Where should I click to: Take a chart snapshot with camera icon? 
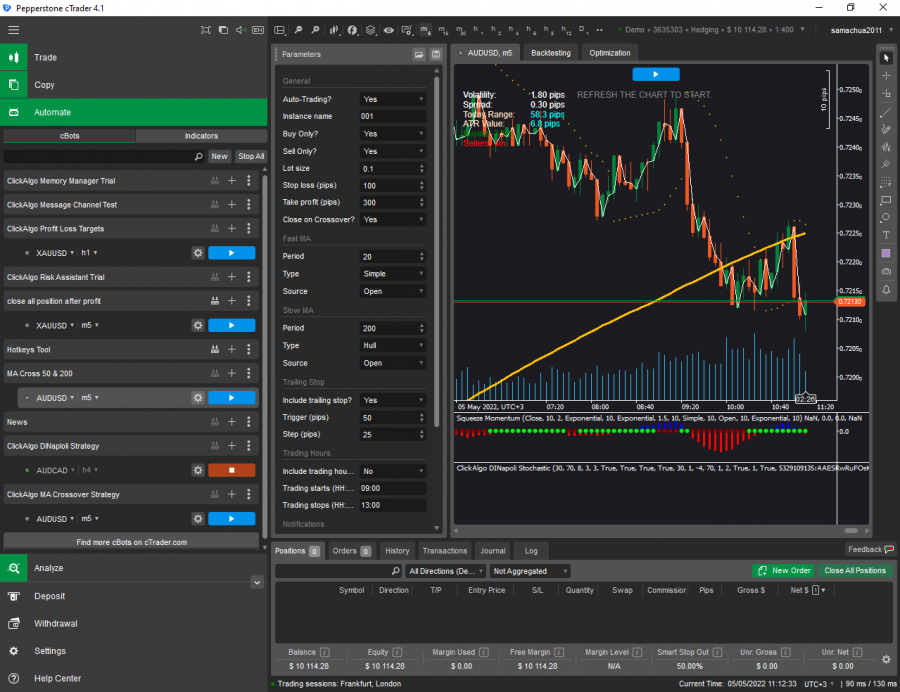(x=886, y=271)
